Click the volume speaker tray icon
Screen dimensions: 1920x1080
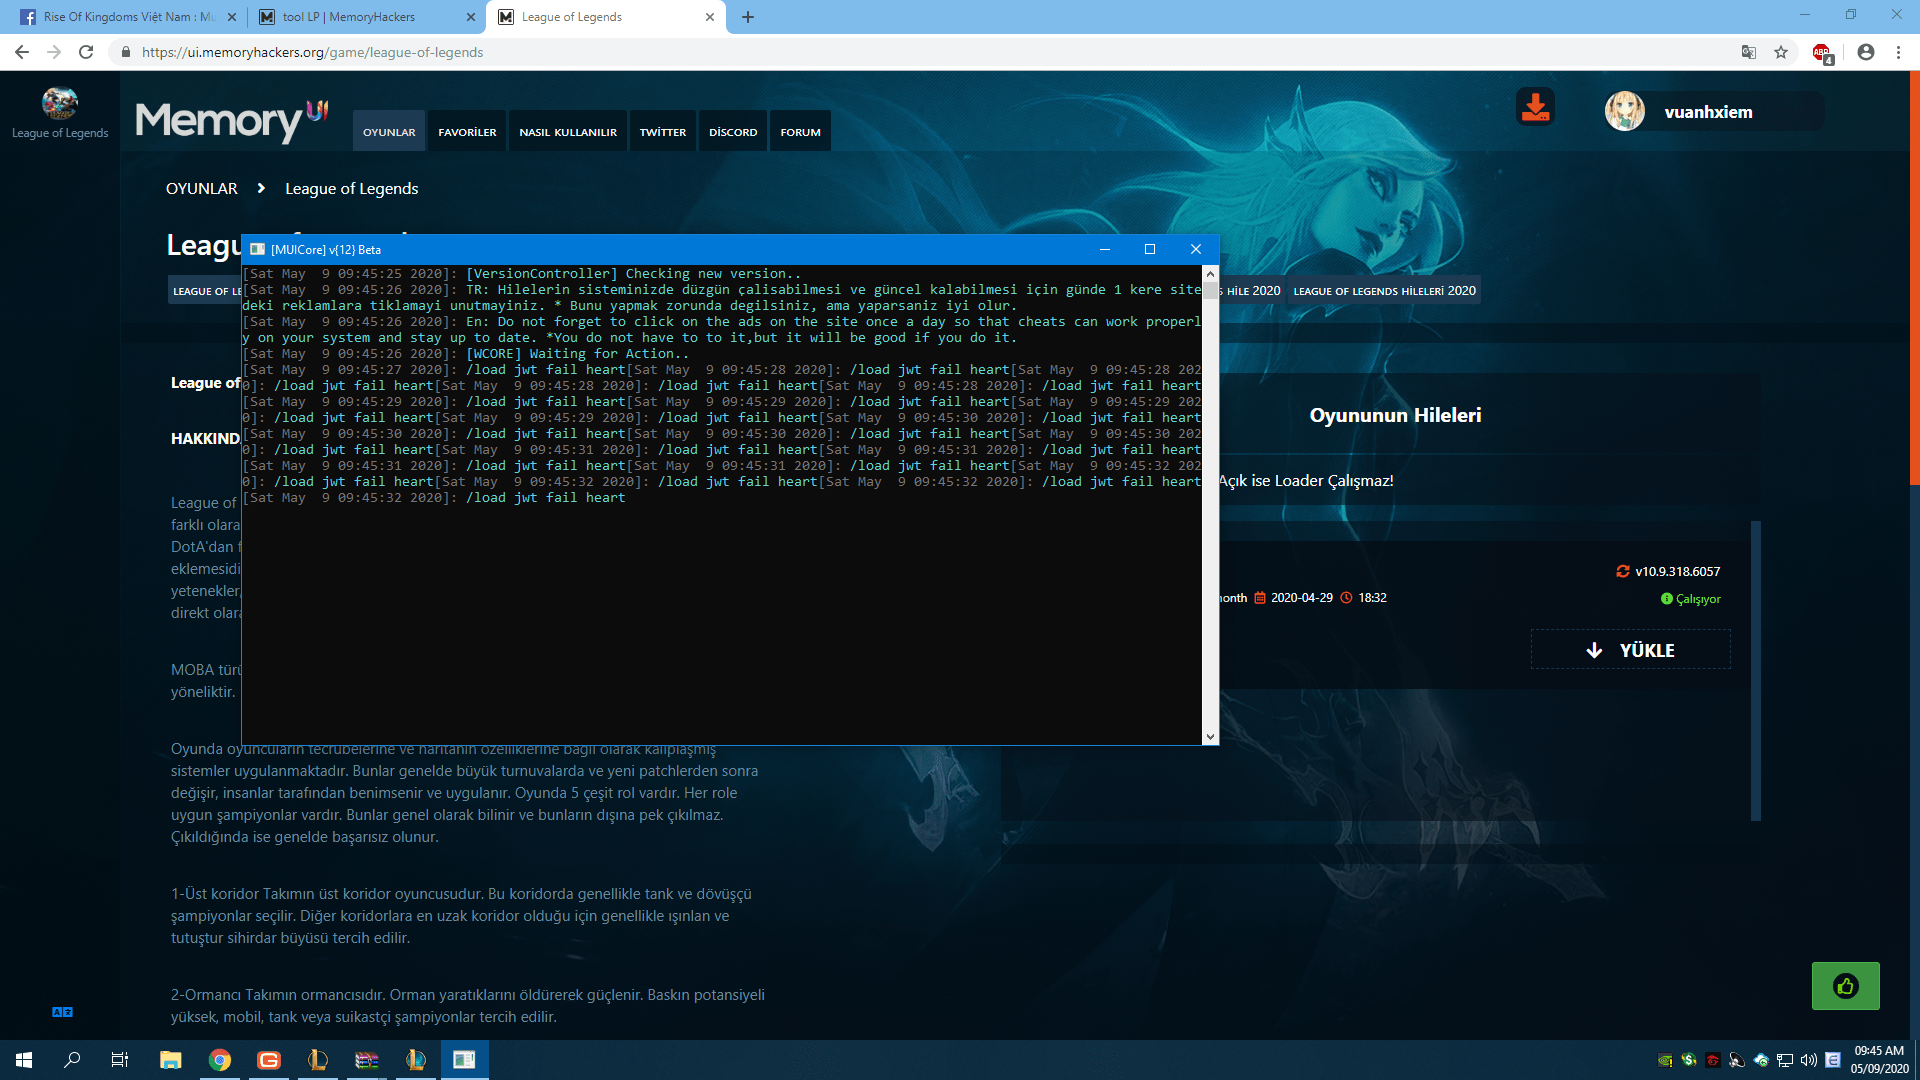[x=1809, y=1060]
